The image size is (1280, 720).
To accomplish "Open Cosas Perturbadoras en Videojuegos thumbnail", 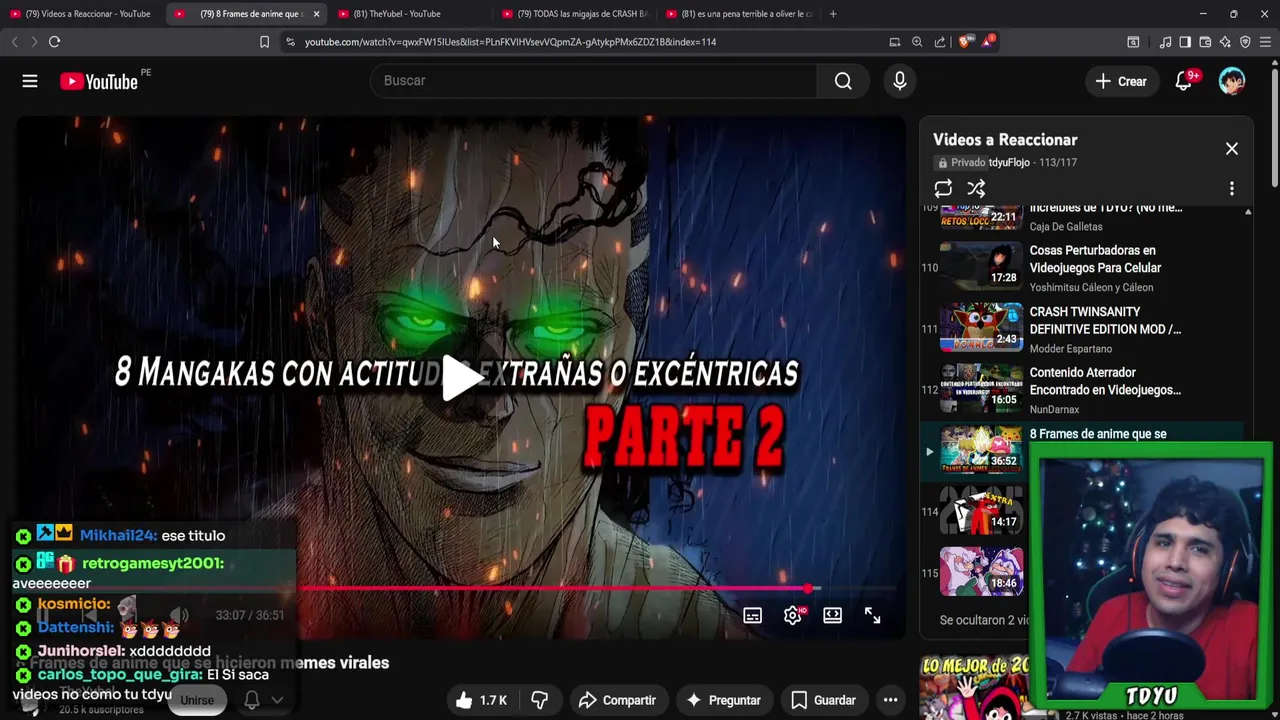I will pyautogui.click(x=981, y=266).
